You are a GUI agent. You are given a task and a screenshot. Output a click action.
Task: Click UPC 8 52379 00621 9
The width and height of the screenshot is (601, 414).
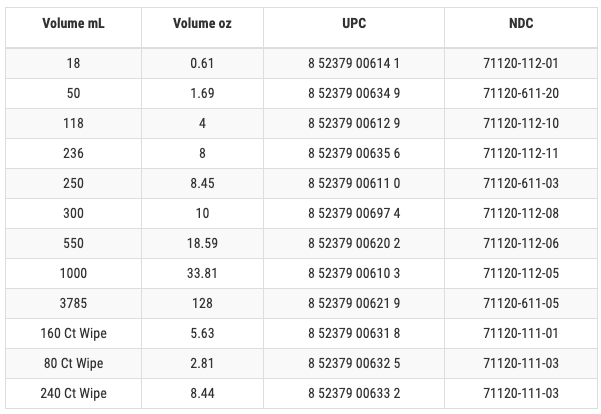pyautogui.click(x=354, y=303)
